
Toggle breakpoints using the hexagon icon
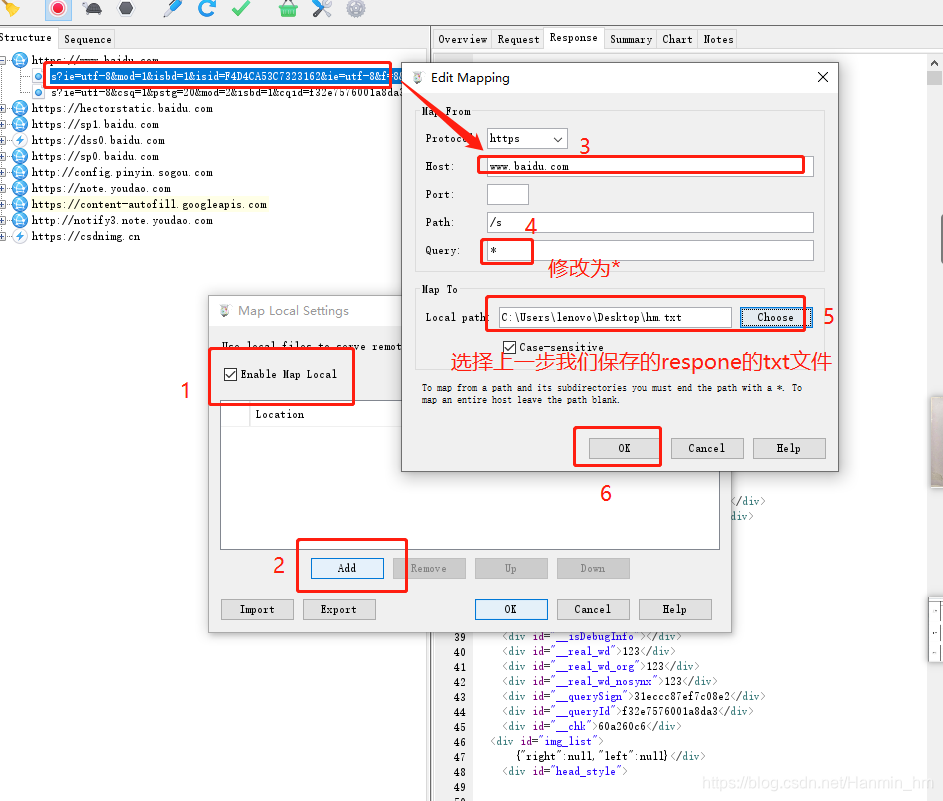(126, 8)
